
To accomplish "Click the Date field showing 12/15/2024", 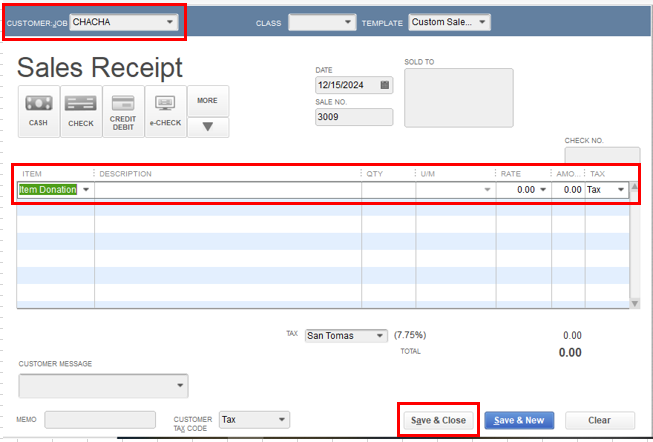I will pos(354,85).
